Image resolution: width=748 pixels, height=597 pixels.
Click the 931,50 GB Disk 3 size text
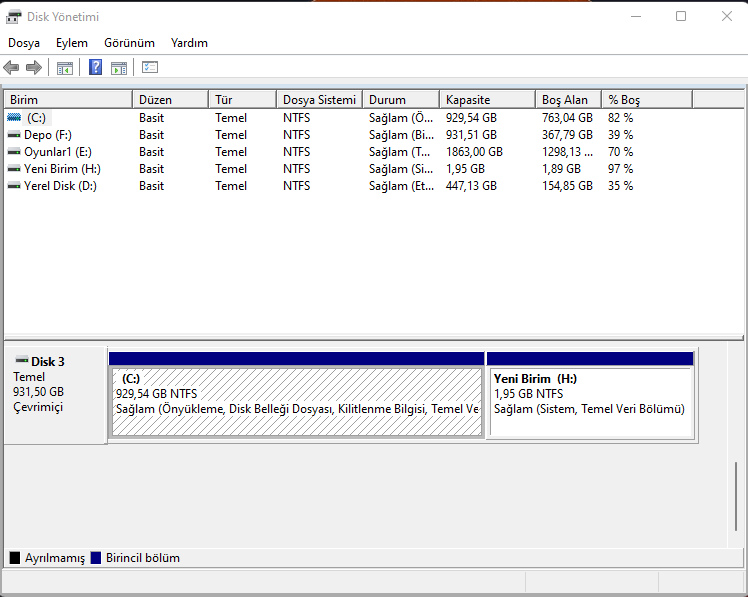tap(38, 392)
